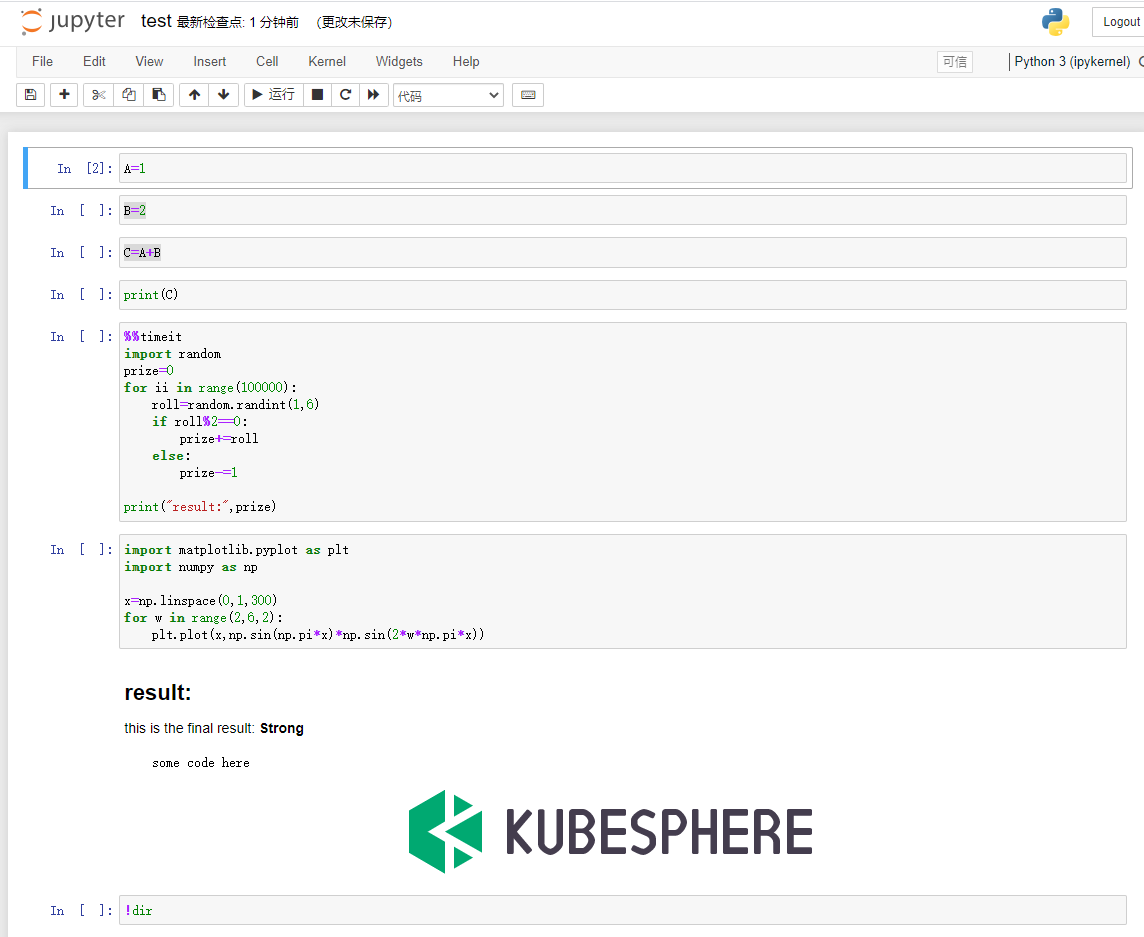Click the Logout button
Screen dimensions: 1144x937
[1120, 22]
